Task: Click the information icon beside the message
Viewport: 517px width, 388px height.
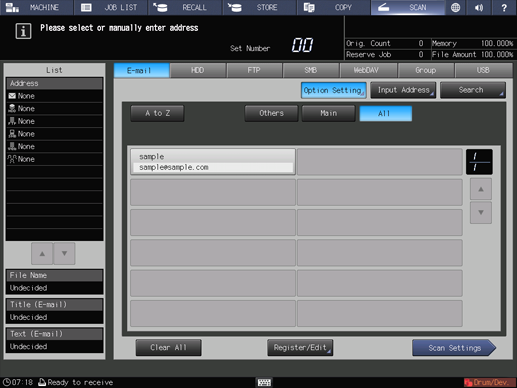Action: click(x=23, y=31)
